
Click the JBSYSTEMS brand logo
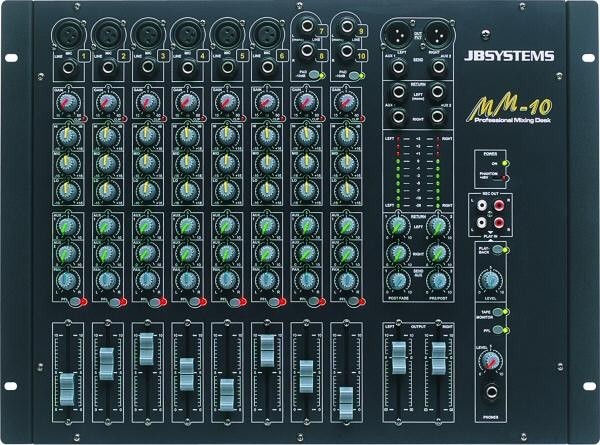coord(509,56)
